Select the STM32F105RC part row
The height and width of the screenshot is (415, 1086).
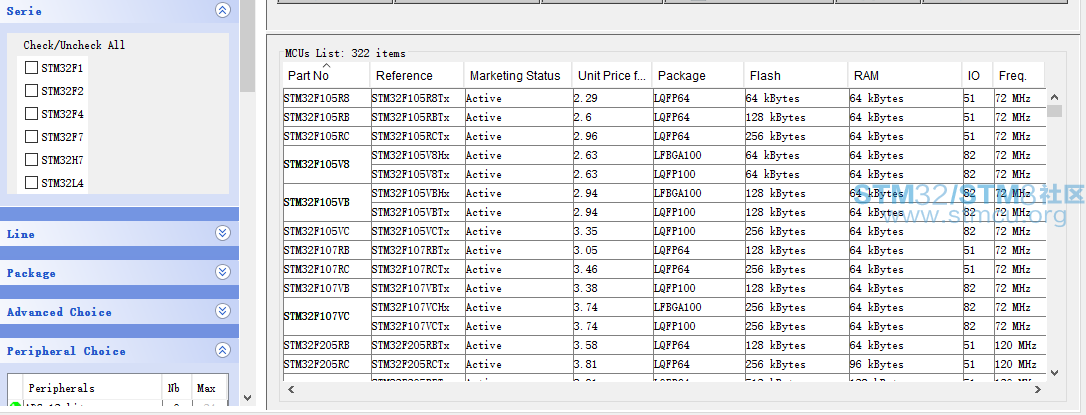(664, 136)
